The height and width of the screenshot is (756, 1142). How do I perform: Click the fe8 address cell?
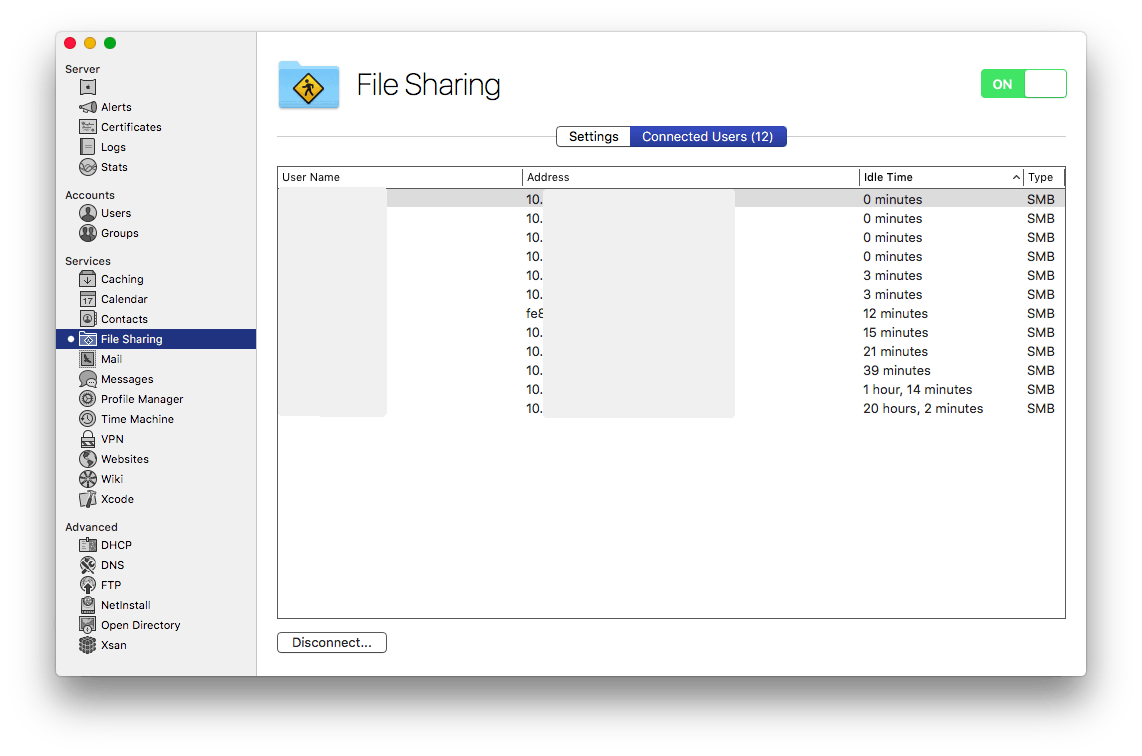click(x=535, y=313)
